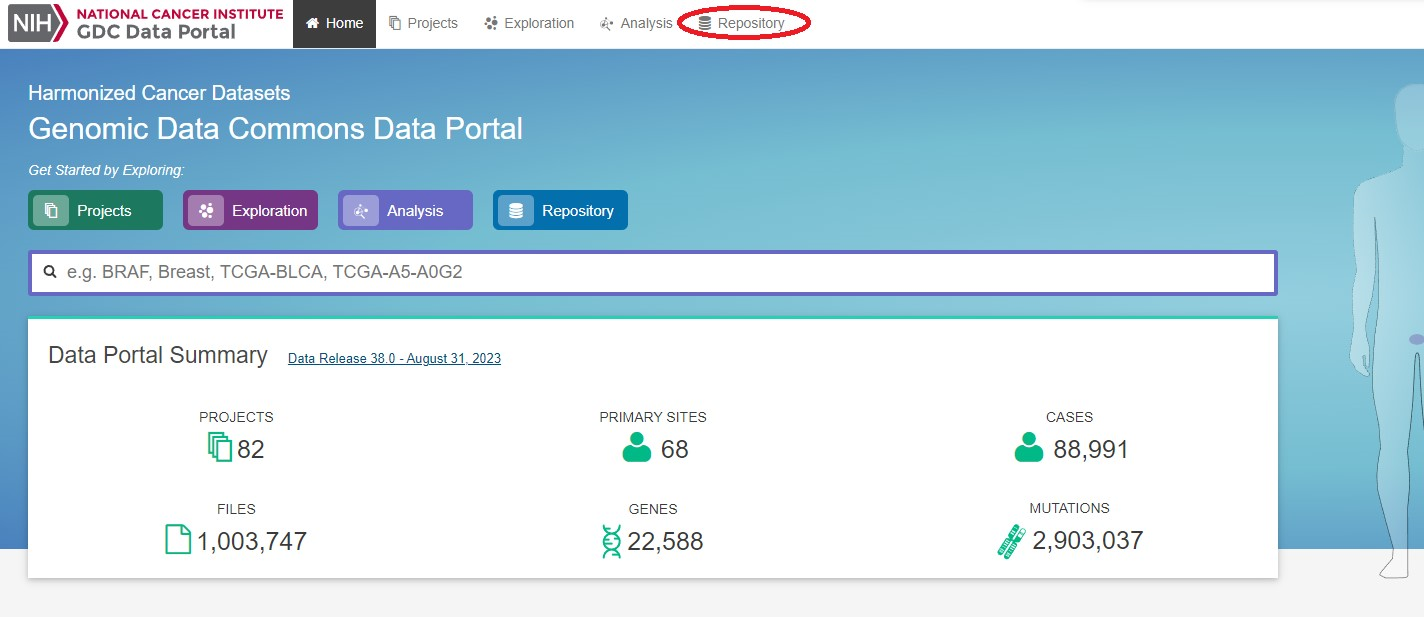This screenshot has width=1424, height=617.
Task: Click the violet Analysis button
Action: coord(405,210)
